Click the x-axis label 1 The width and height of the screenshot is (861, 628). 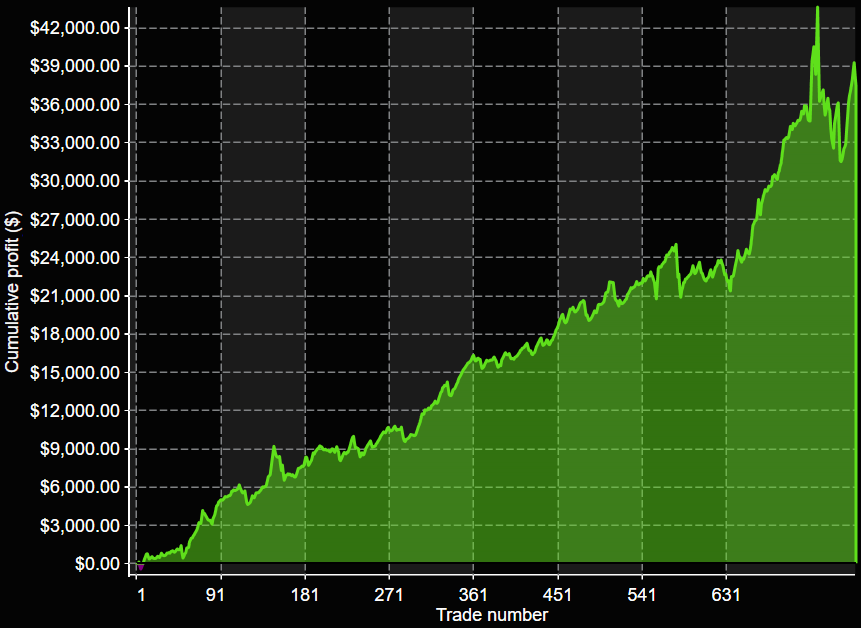point(141,595)
